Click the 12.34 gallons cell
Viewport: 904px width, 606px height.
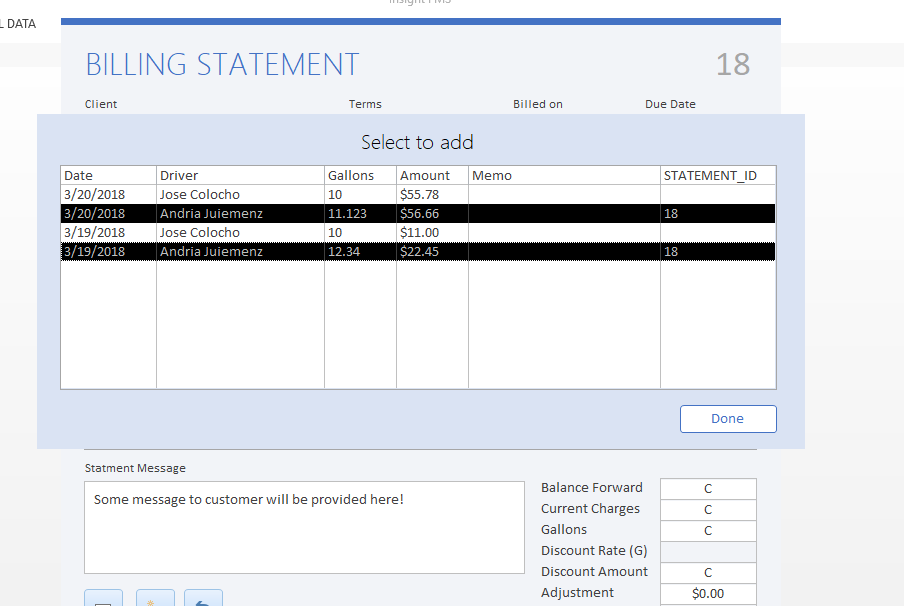(x=360, y=251)
